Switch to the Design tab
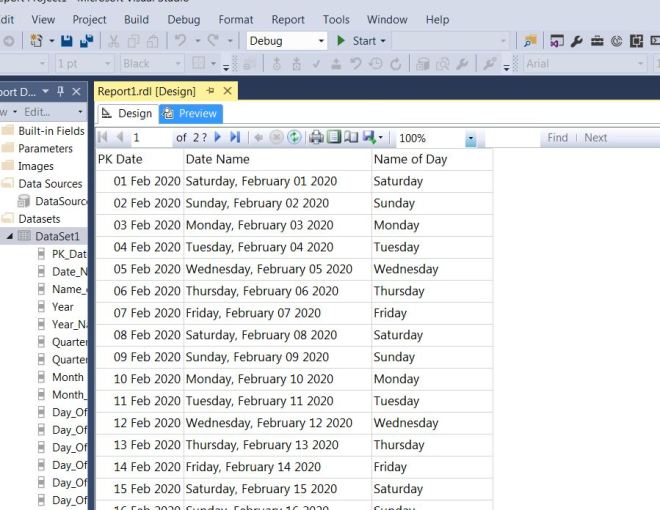The width and height of the screenshot is (660, 510). [127, 113]
